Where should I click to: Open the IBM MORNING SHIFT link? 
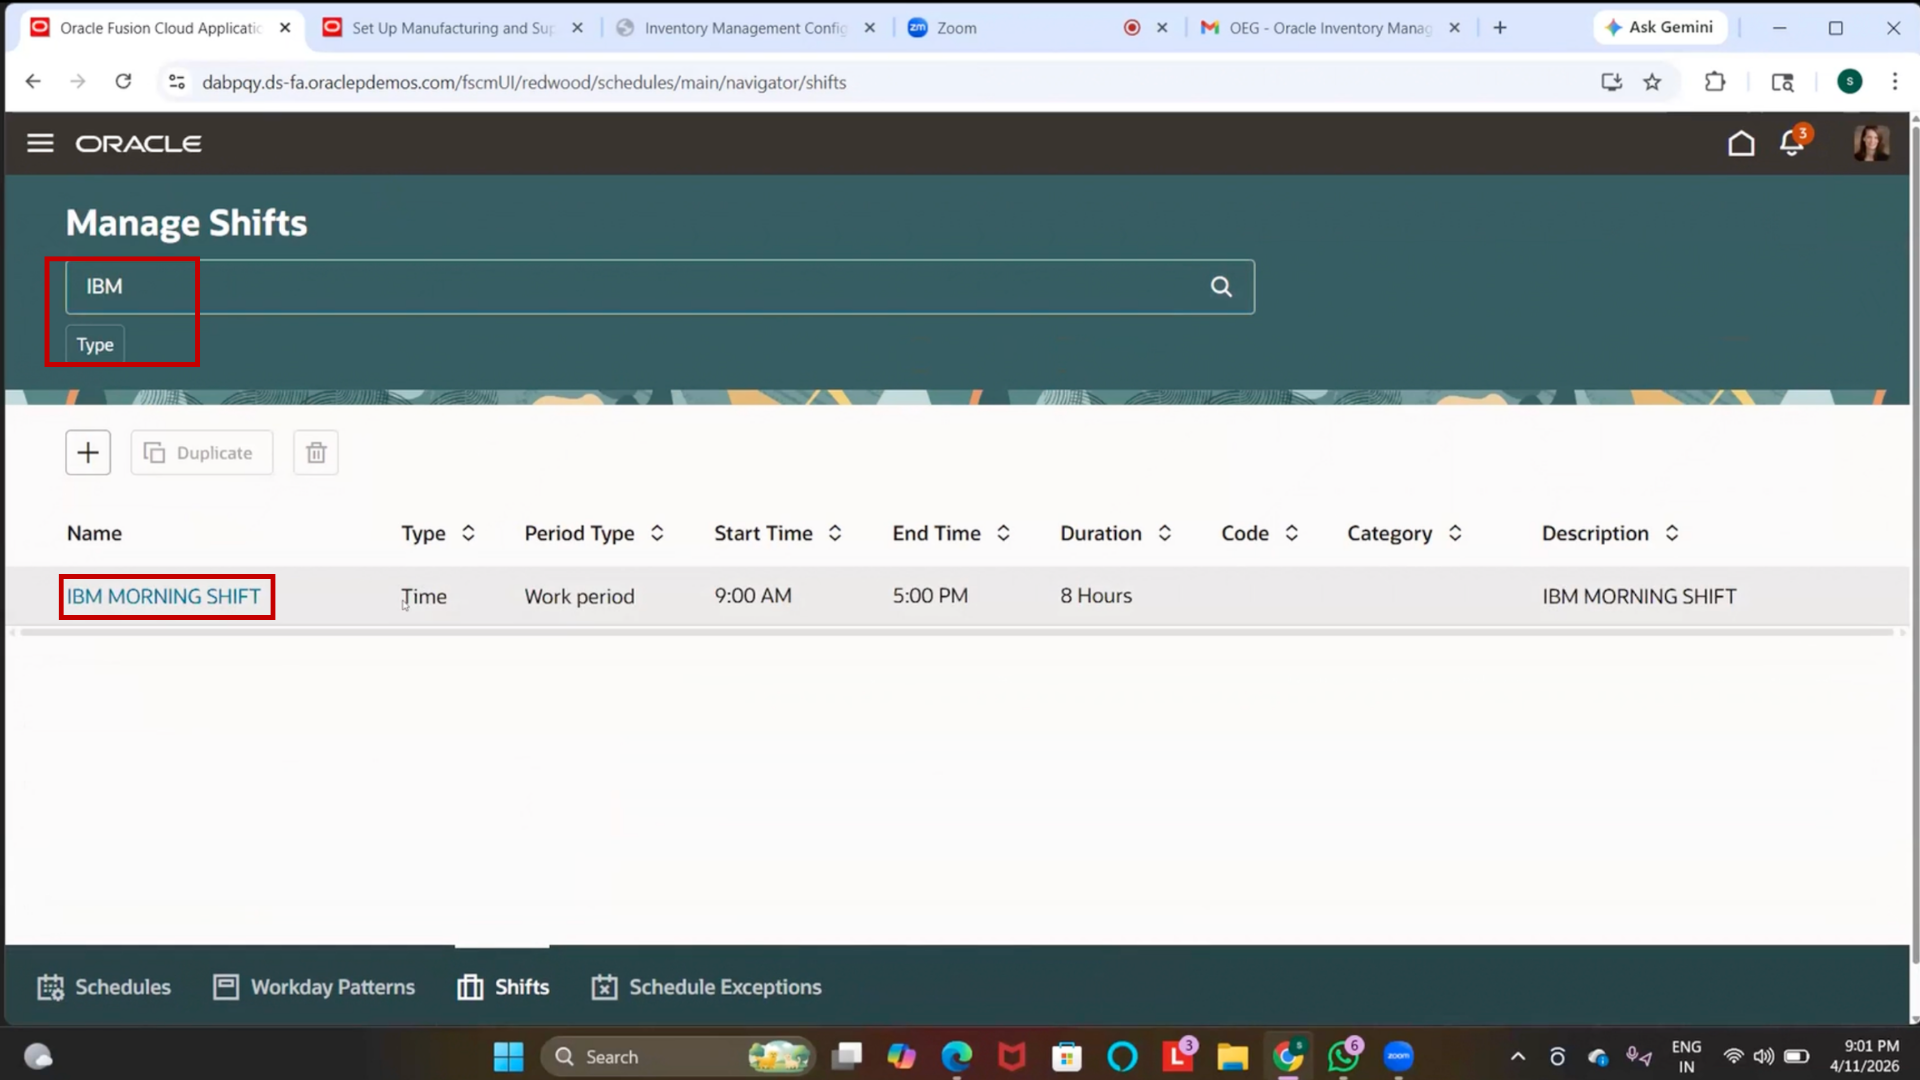(x=163, y=596)
